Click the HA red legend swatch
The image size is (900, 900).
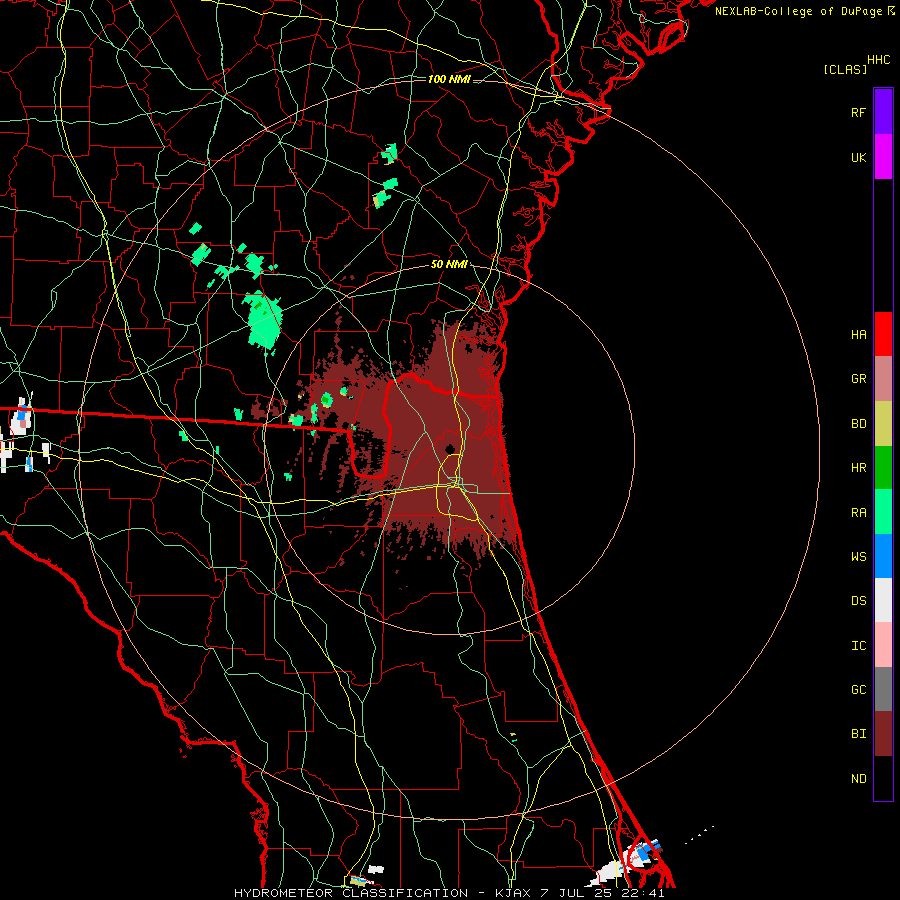click(883, 334)
